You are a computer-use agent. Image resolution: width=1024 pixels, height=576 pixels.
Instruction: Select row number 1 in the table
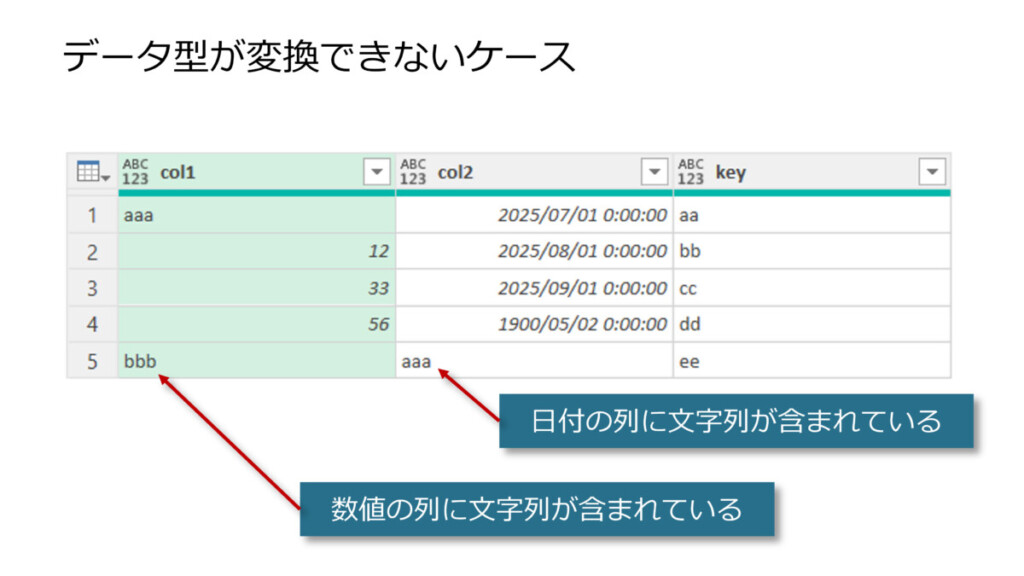(x=92, y=215)
